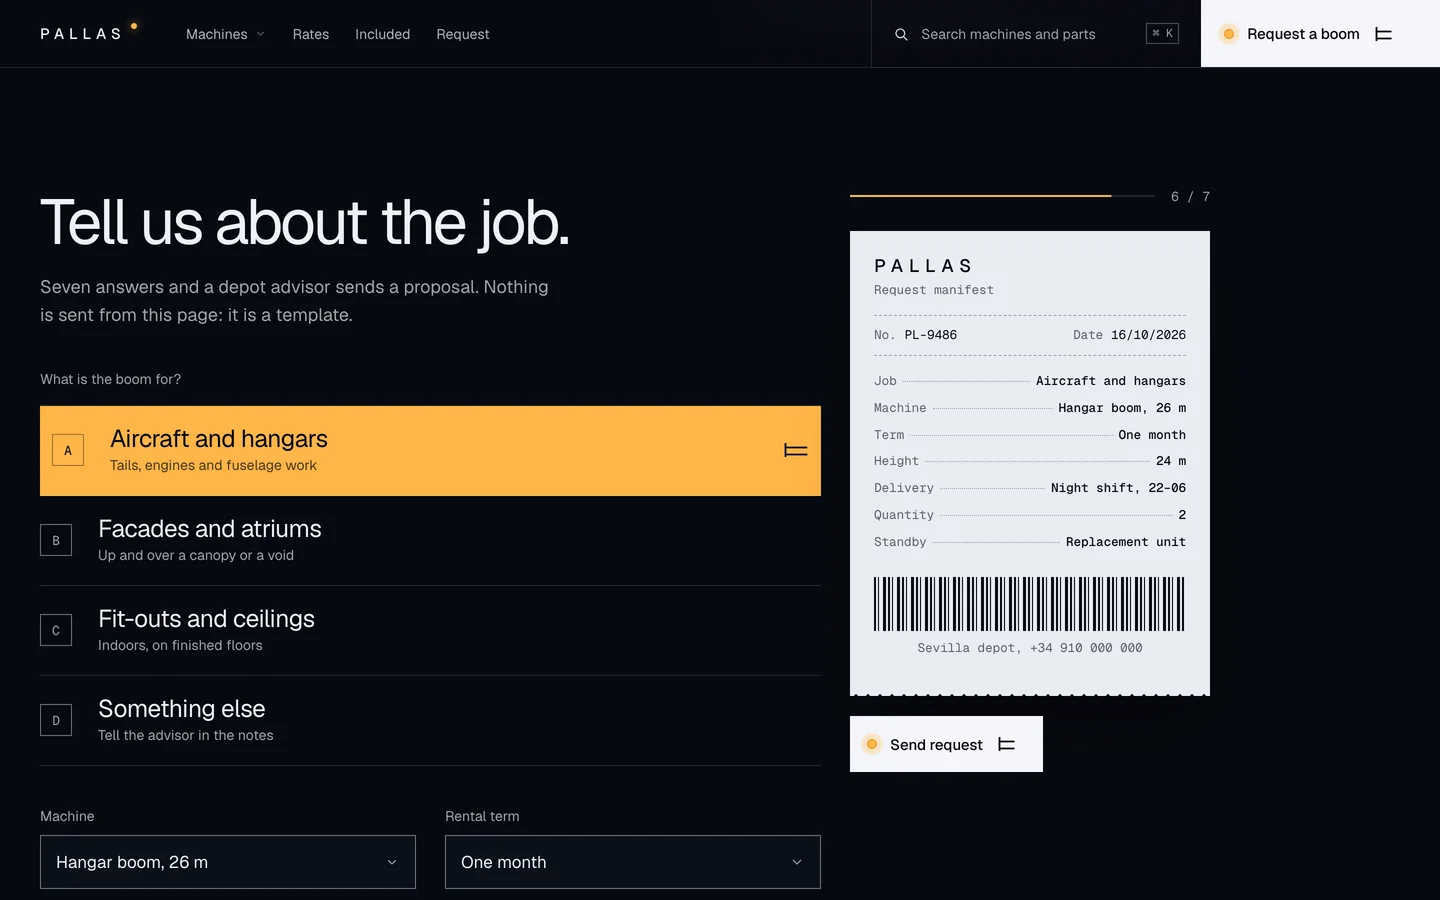Submit with the Send request button
The height and width of the screenshot is (900, 1440).
946,744
